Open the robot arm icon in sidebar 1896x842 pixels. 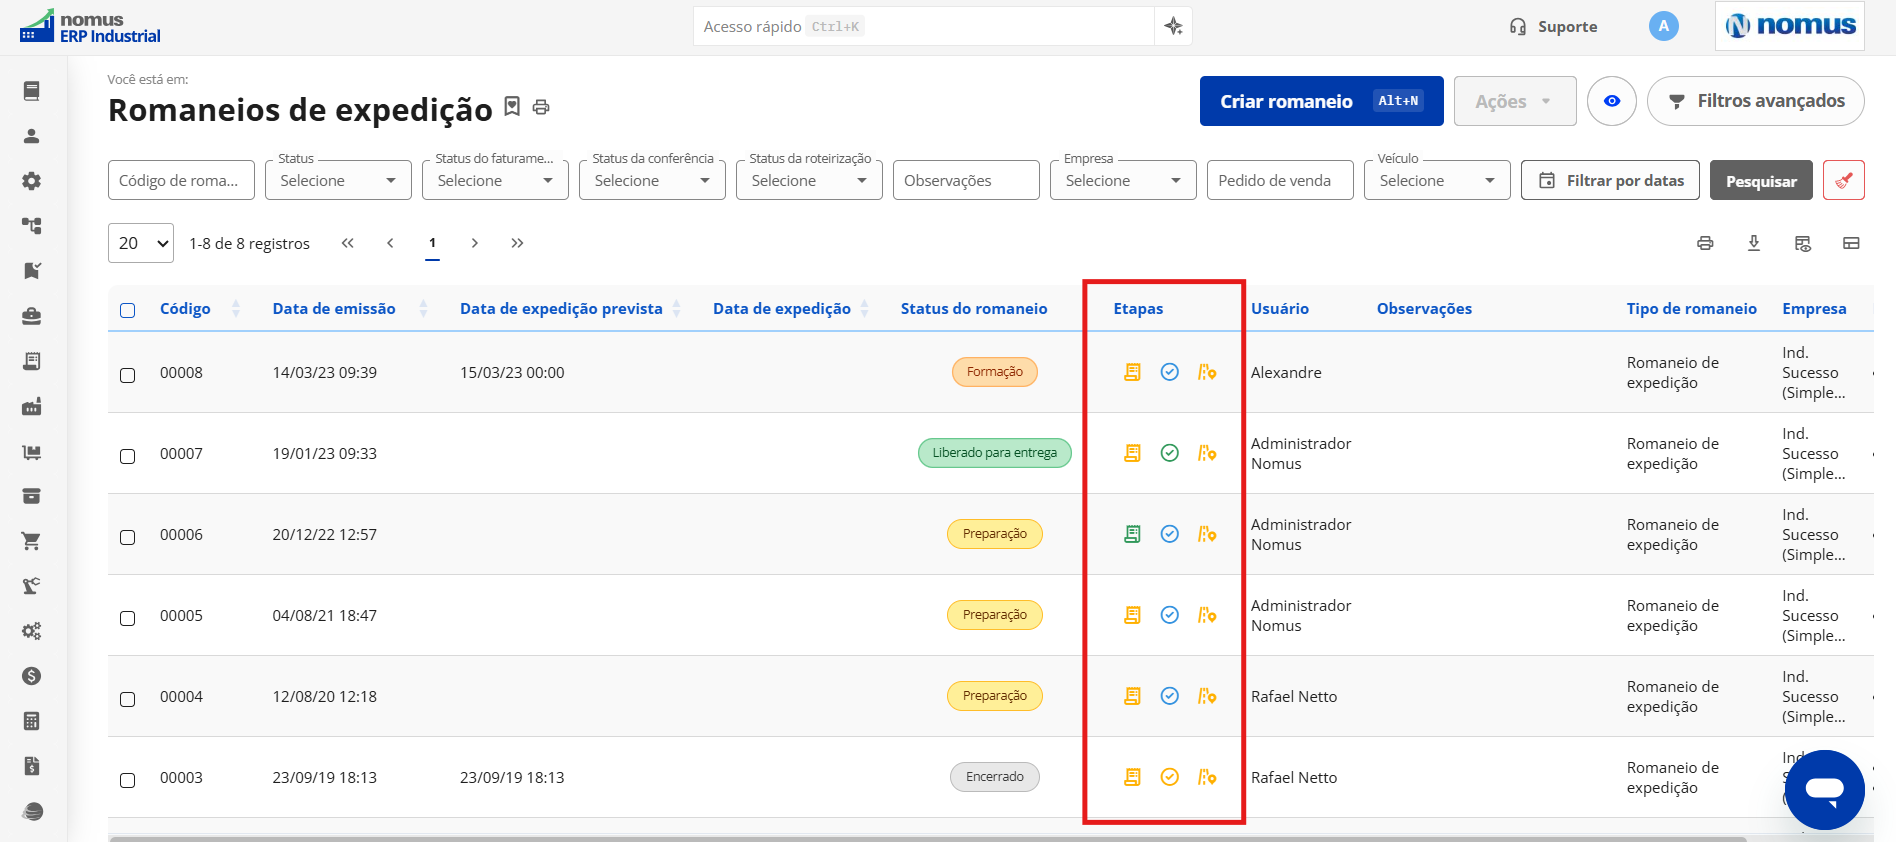[x=32, y=586]
